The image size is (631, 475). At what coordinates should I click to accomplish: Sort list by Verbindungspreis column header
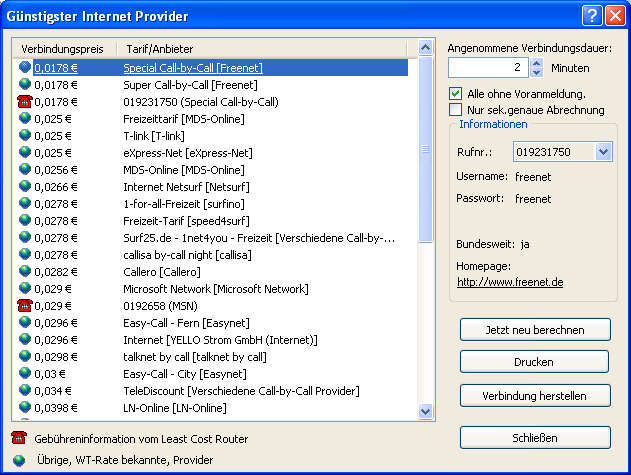[x=64, y=49]
